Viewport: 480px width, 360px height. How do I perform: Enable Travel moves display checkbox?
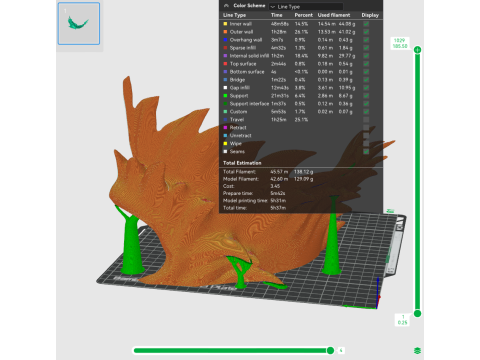[x=366, y=120]
